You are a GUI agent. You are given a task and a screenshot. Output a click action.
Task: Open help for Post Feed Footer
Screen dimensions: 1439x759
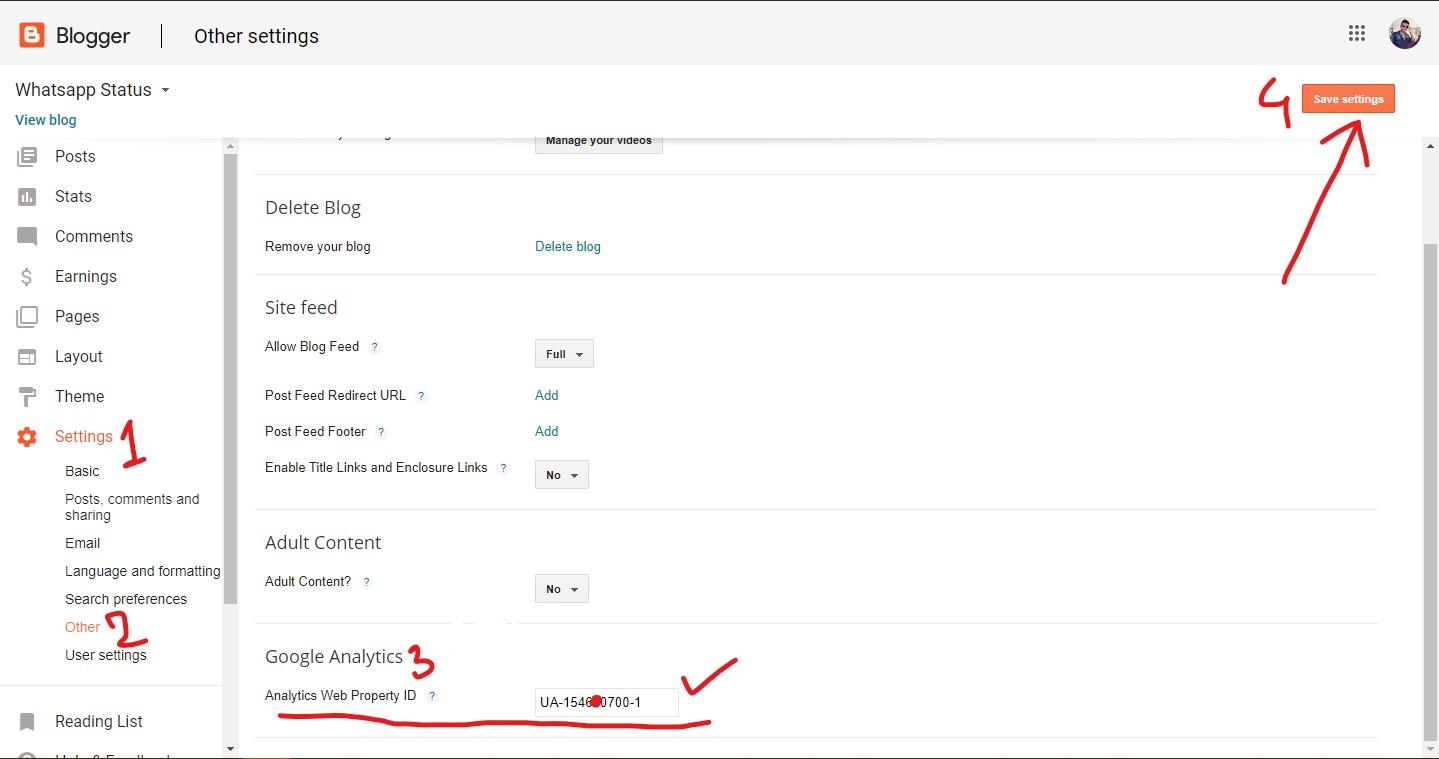(x=381, y=432)
